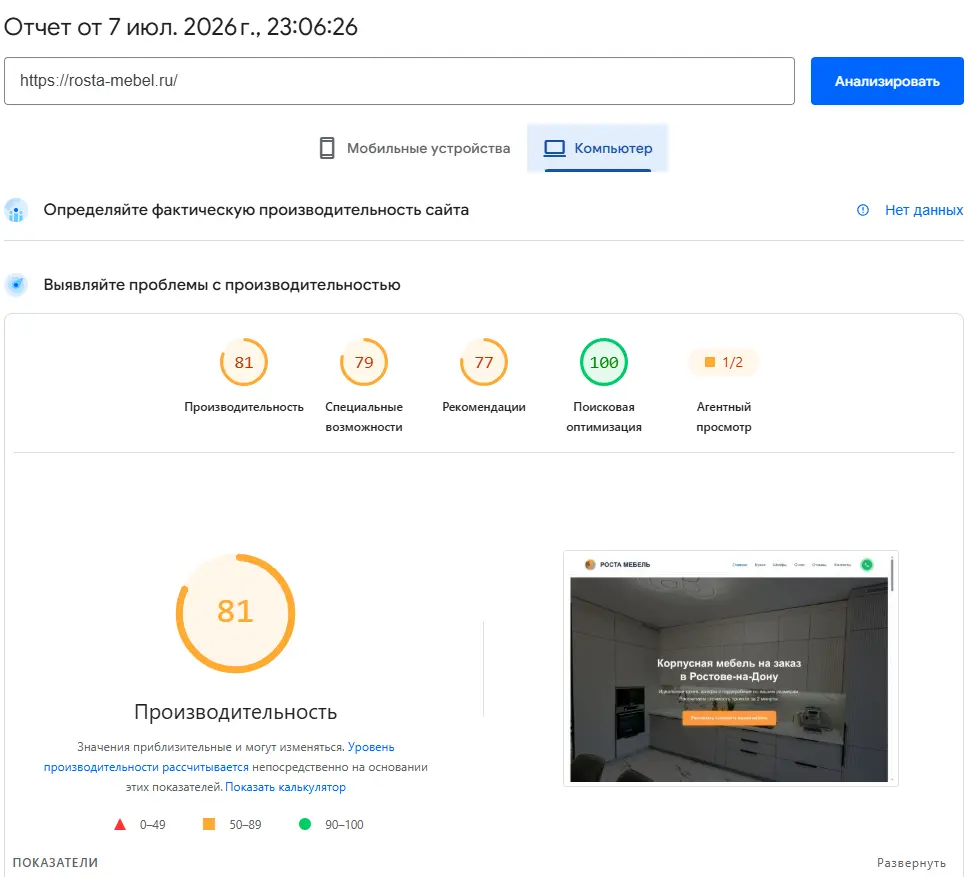969x877 pixels.
Task: Click the orange square 50–89 legend icon
Action: [209, 824]
